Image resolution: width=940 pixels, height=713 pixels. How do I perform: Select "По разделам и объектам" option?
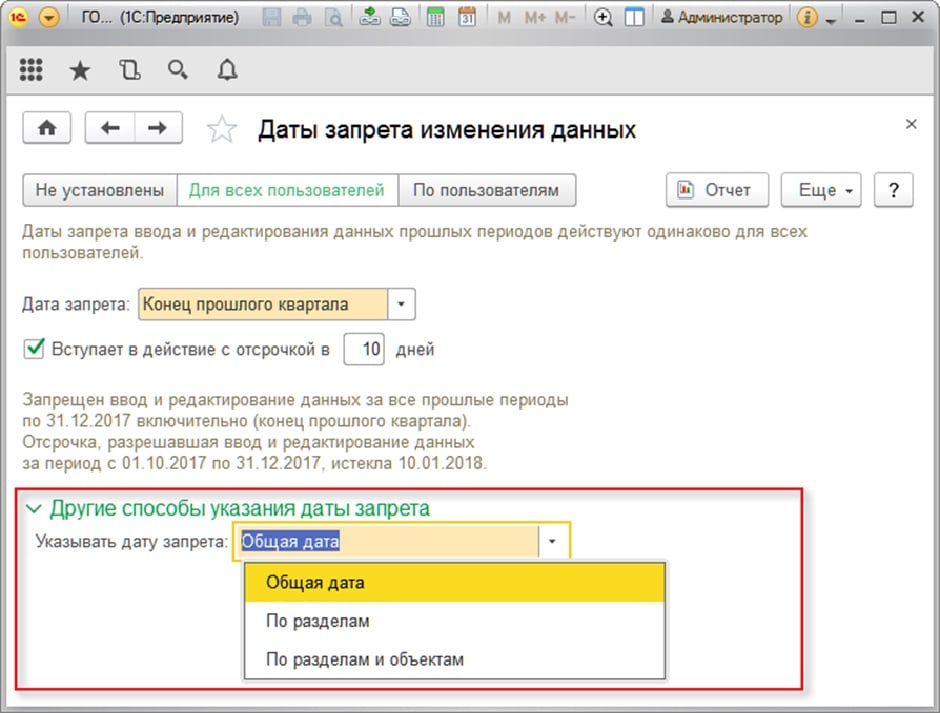364,659
